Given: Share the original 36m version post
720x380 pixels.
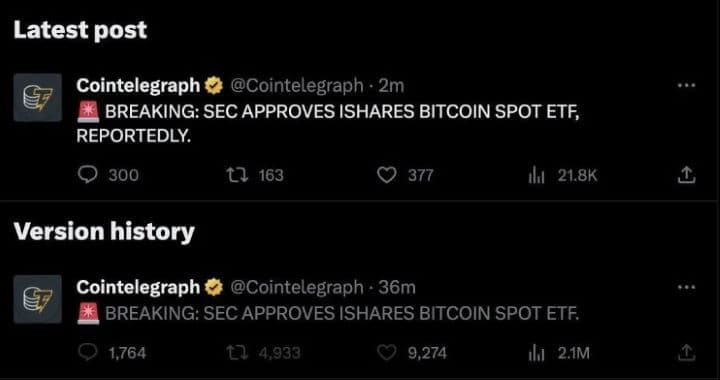Looking at the screenshot, I should click(686, 352).
